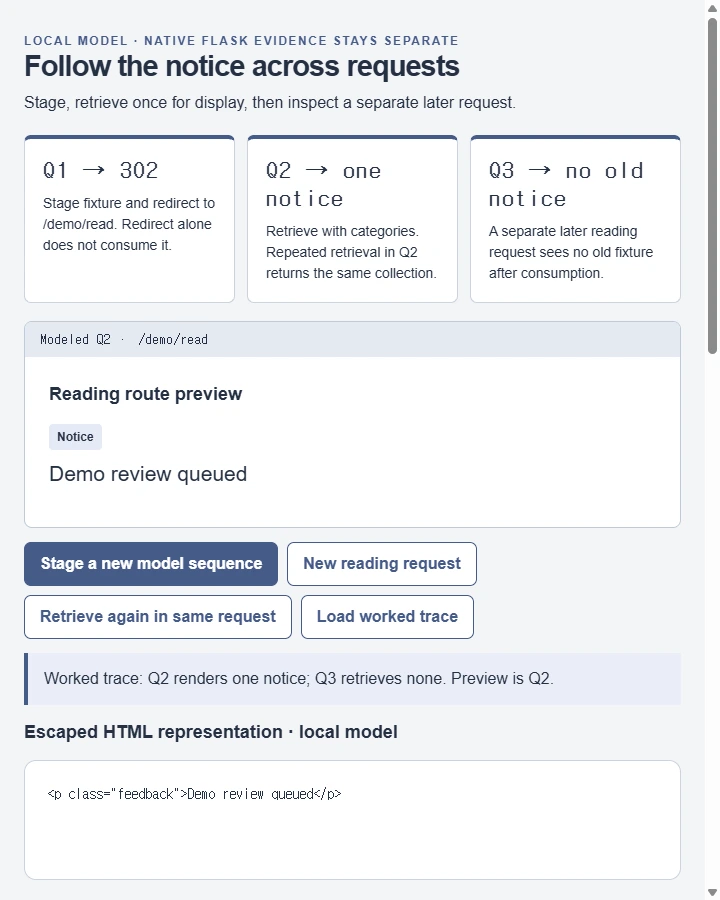Screen dimensions: 720x900
Task: Click the escaped HTML code block
Action: point(353,820)
